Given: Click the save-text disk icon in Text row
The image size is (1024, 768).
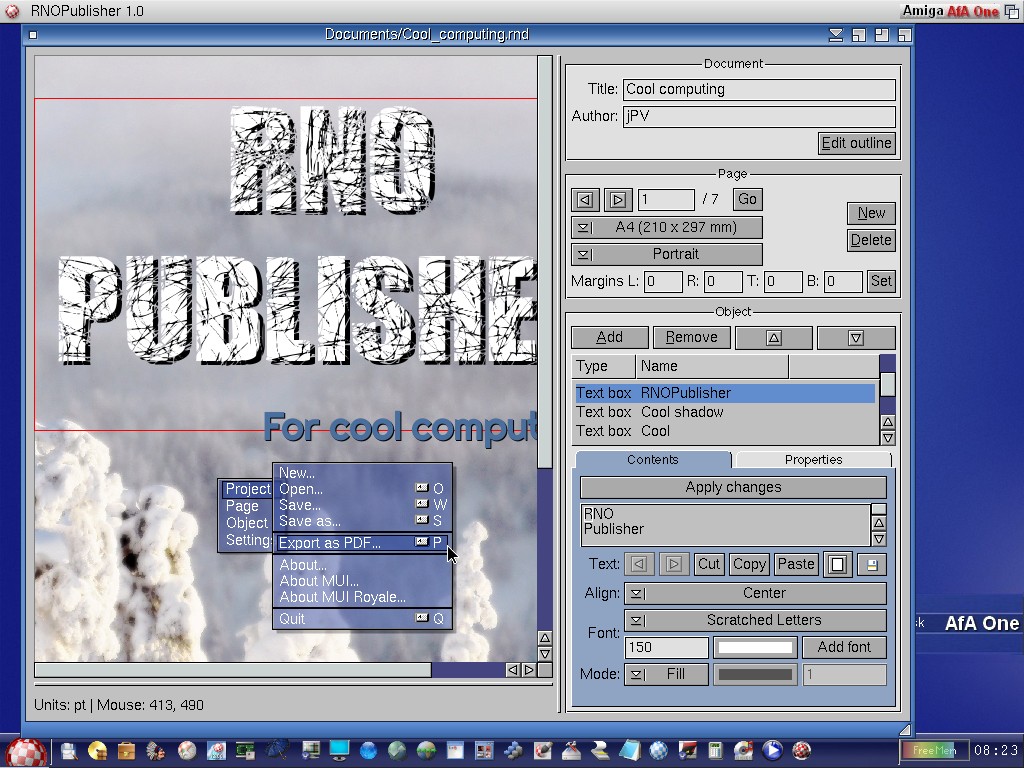Looking at the screenshot, I should pos(871,564).
